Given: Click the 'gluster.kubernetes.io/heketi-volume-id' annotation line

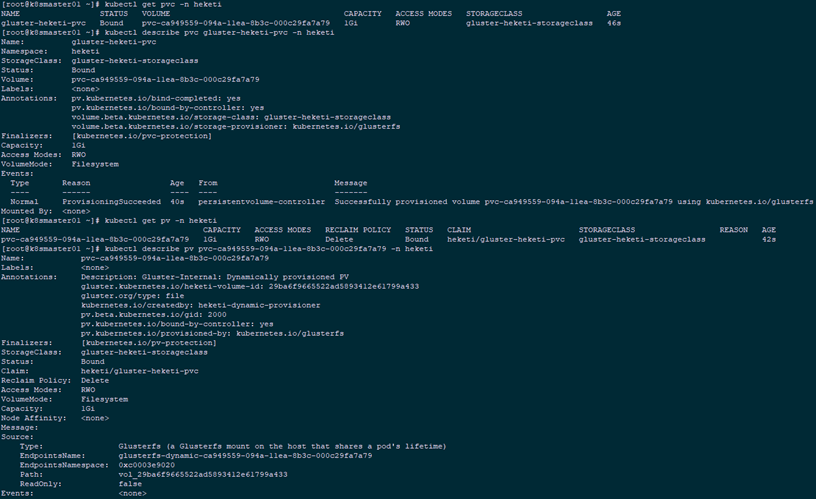Looking at the screenshot, I should (x=250, y=286).
